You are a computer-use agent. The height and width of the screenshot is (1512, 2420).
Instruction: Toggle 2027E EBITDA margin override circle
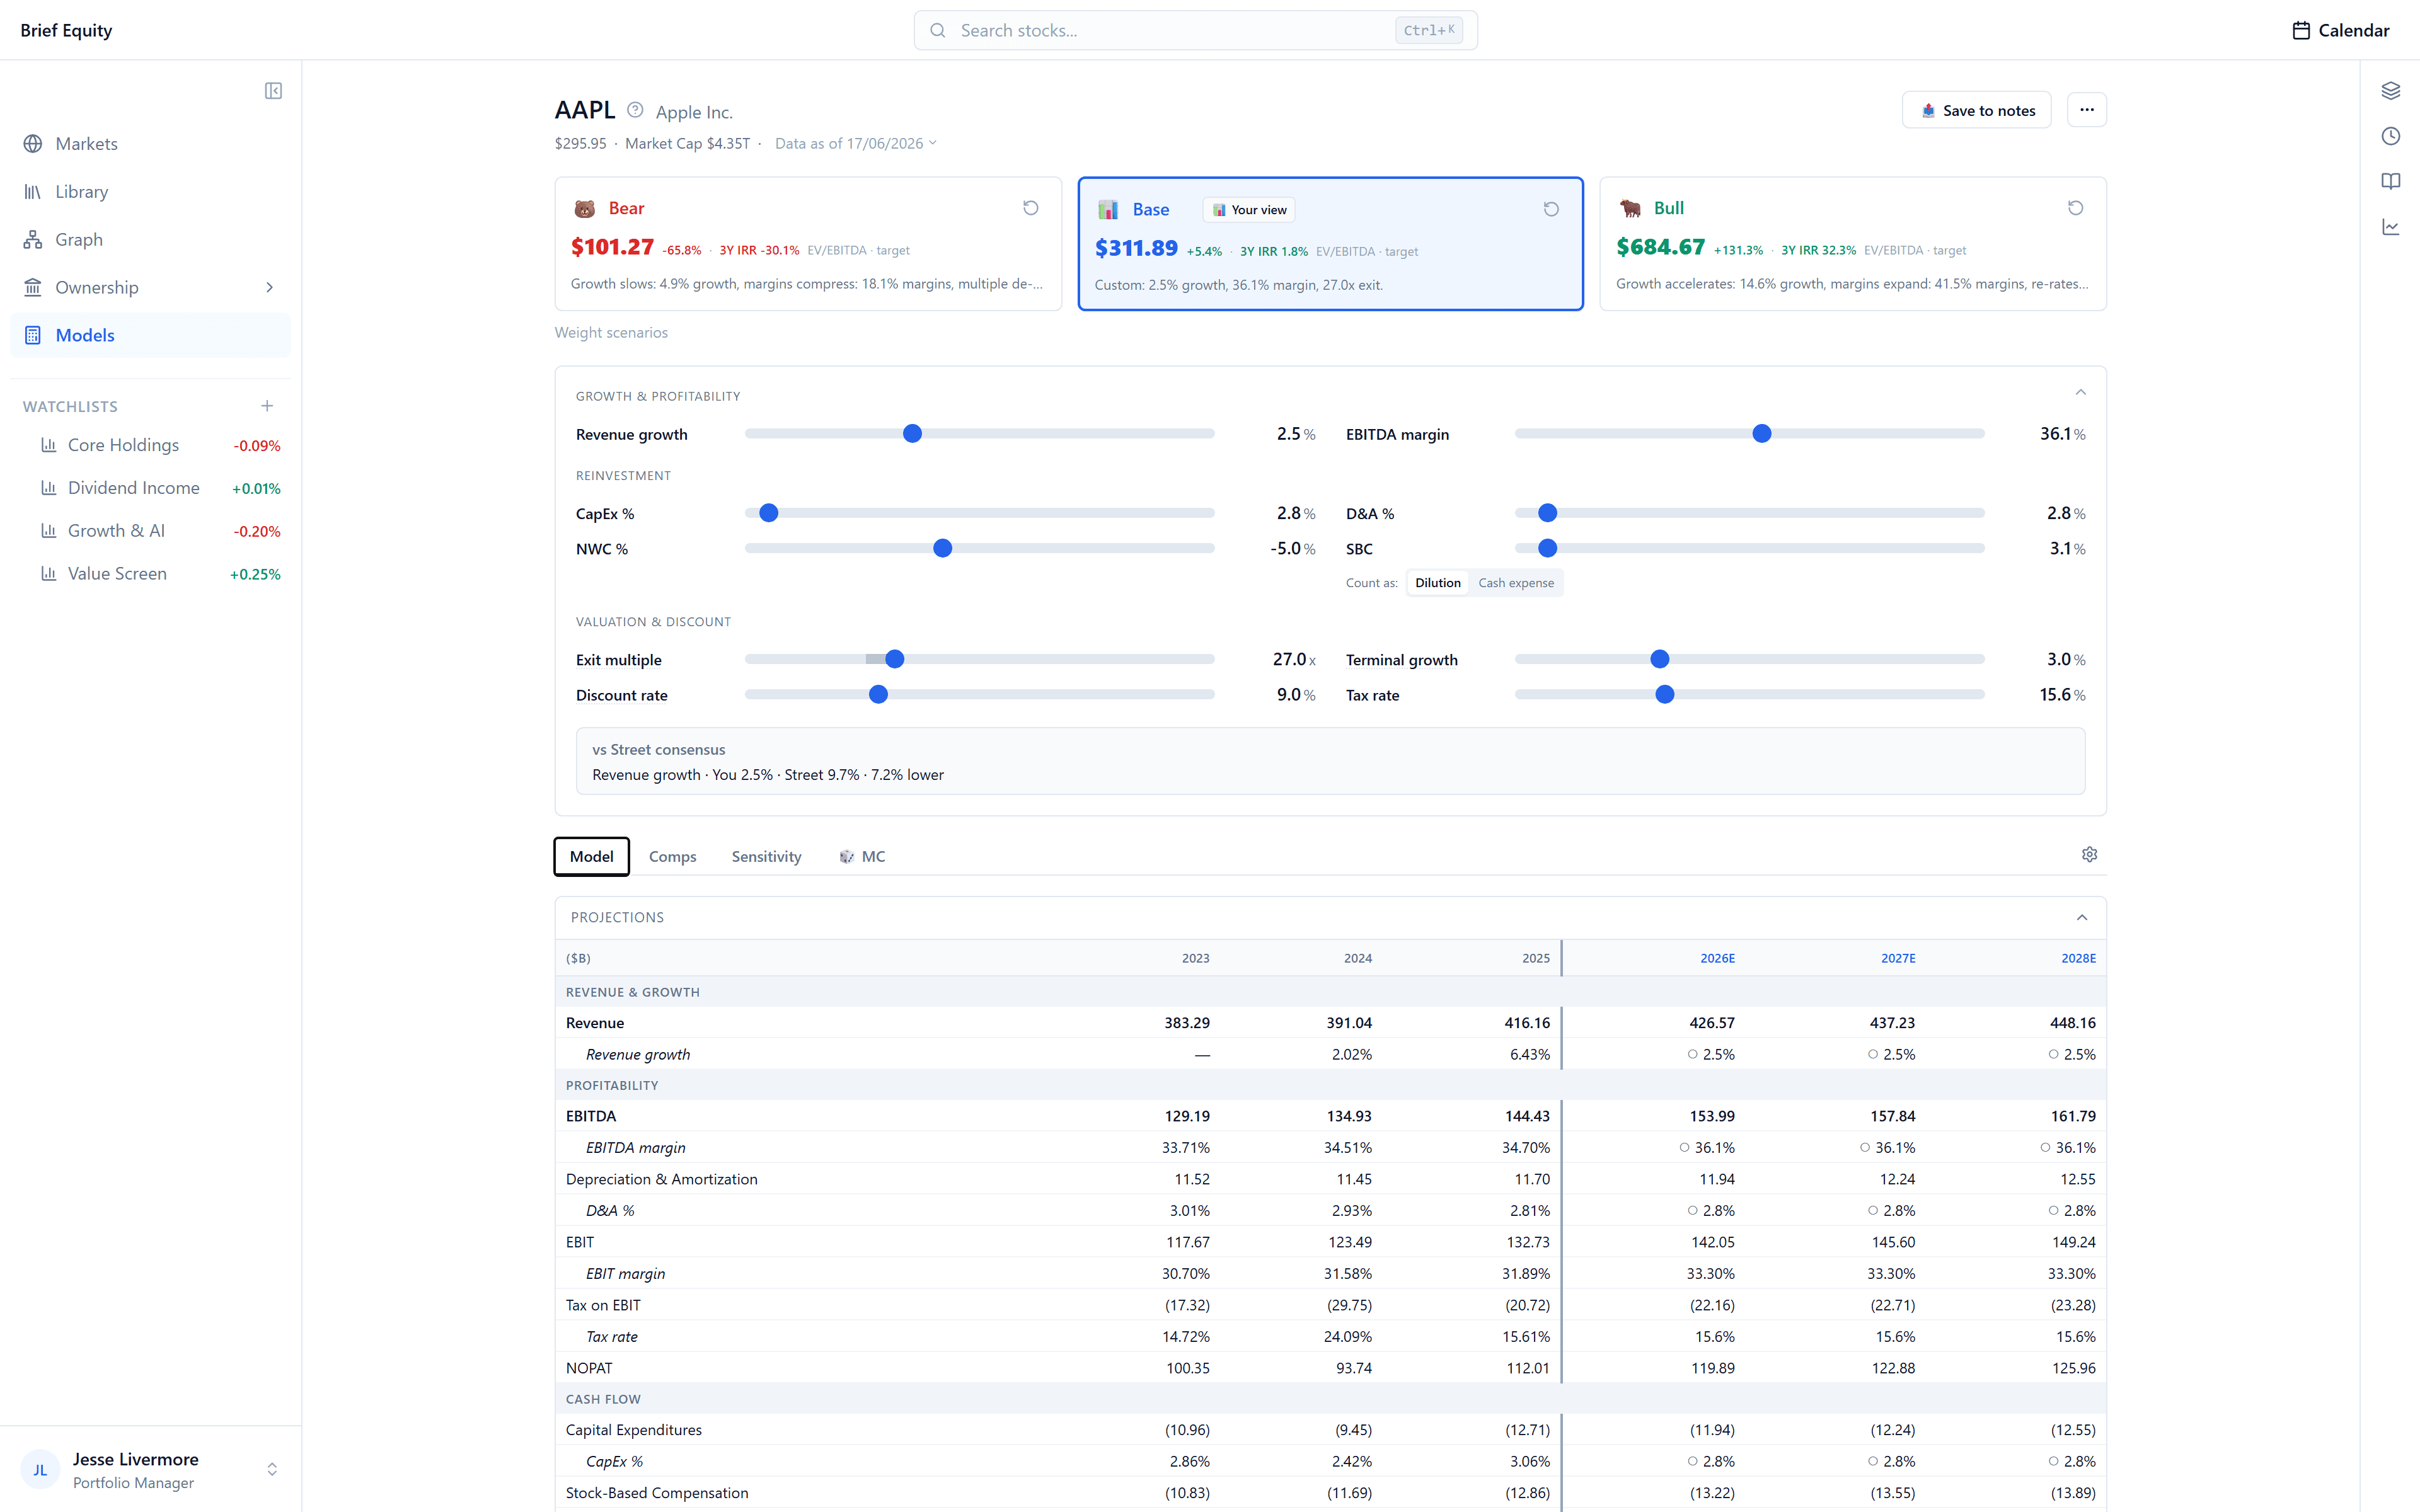pos(1864,1147)
